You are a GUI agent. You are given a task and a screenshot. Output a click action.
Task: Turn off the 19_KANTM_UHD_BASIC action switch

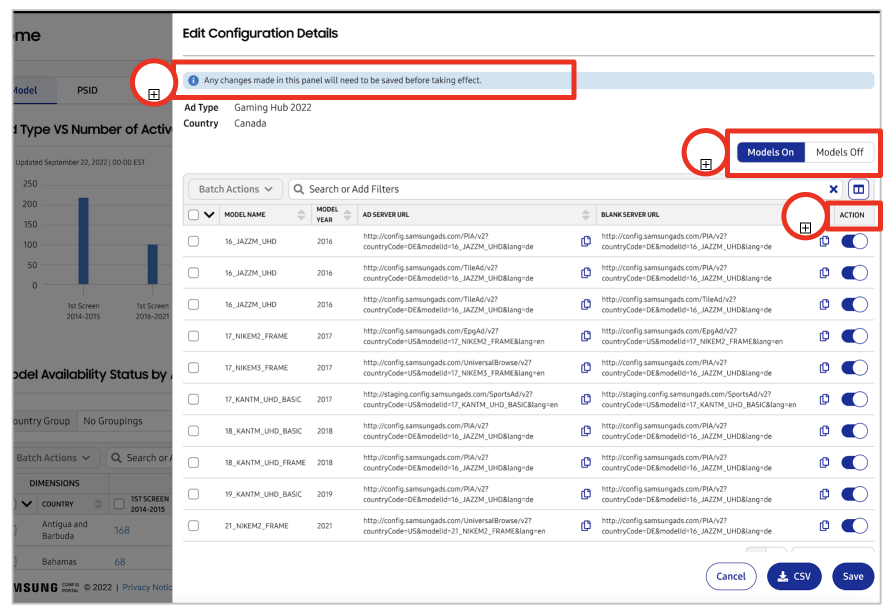(854, 494)
